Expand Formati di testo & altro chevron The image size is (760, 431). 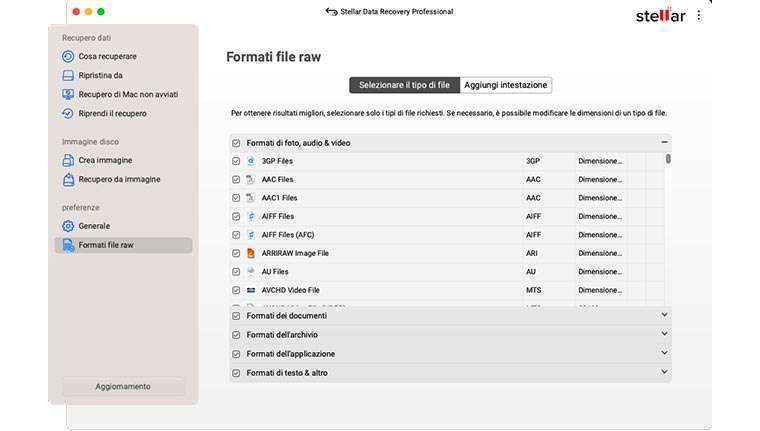[664, 372]
